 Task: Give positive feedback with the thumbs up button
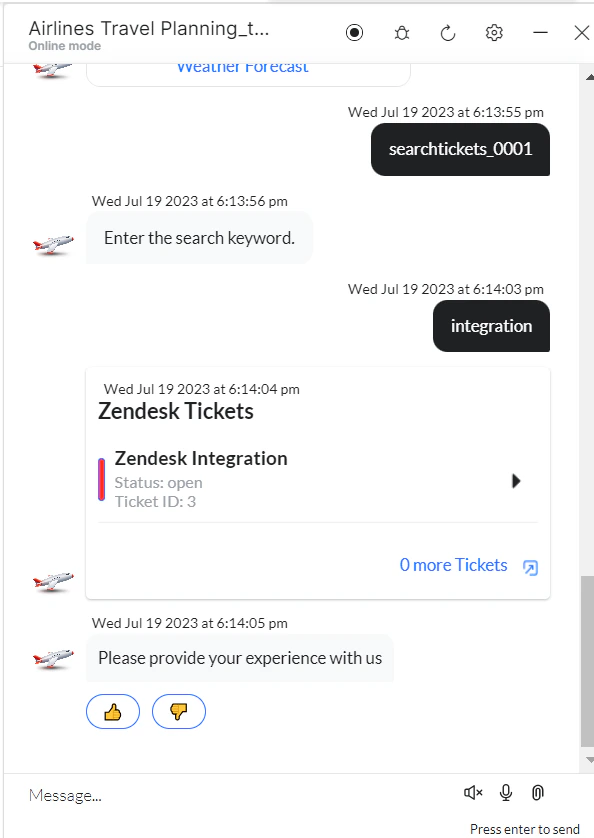click(x=112, y=711)
